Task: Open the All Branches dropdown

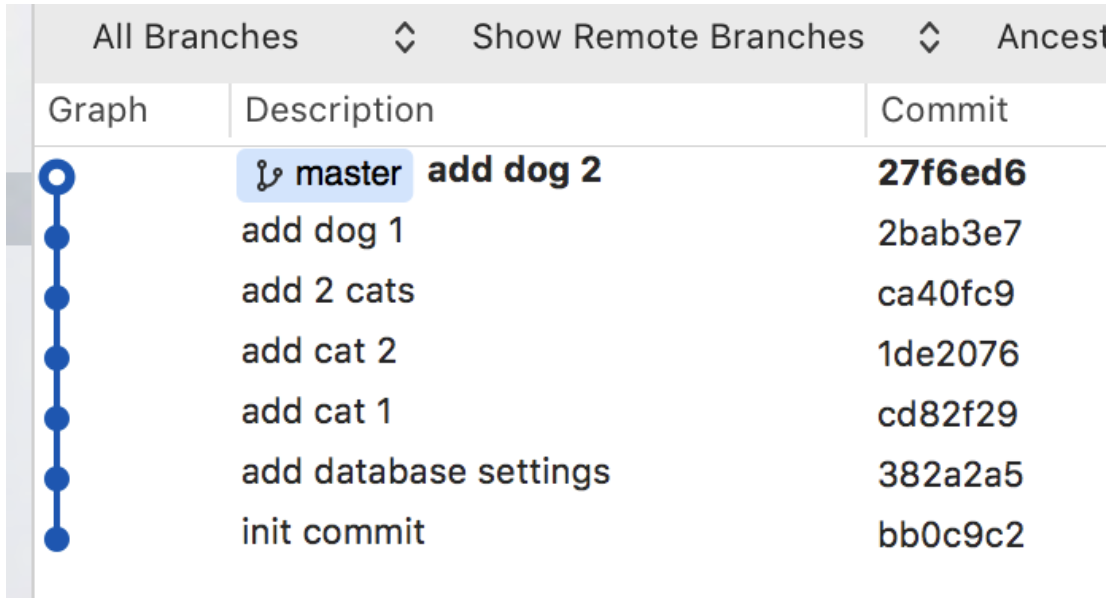Action: [x=254, y=37]
